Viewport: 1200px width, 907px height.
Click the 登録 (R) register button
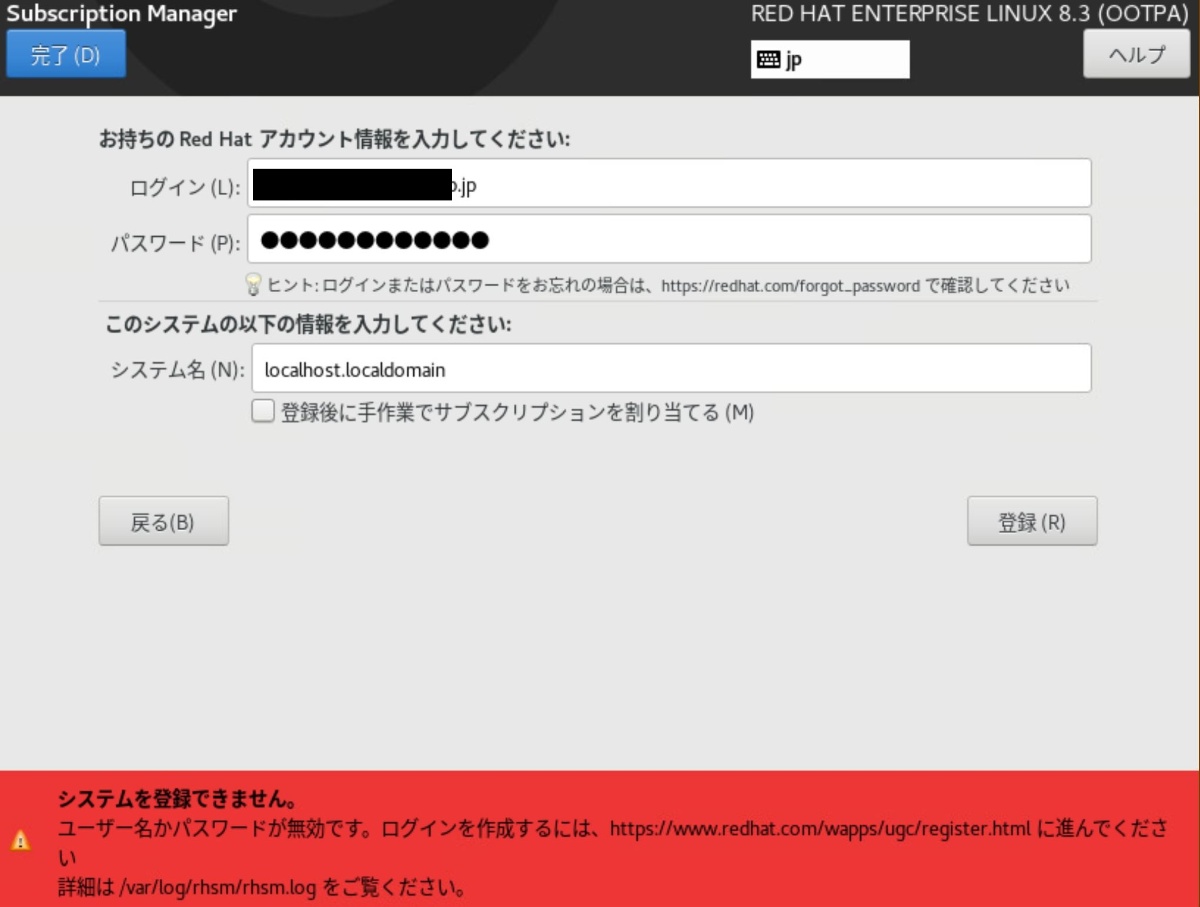pos(1032,521)
